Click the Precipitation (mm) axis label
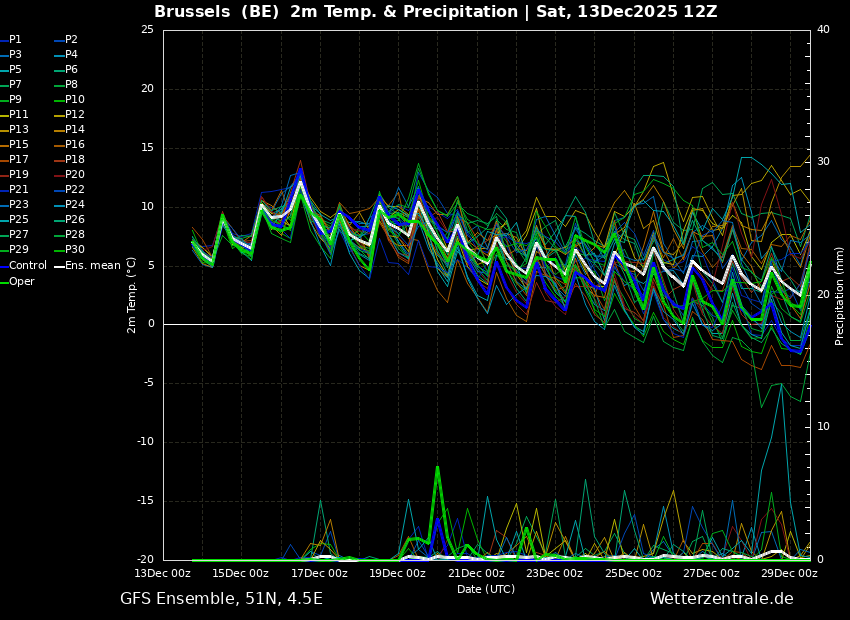Image resolution: width=850 pixels, height=620 pixels. 840,295
